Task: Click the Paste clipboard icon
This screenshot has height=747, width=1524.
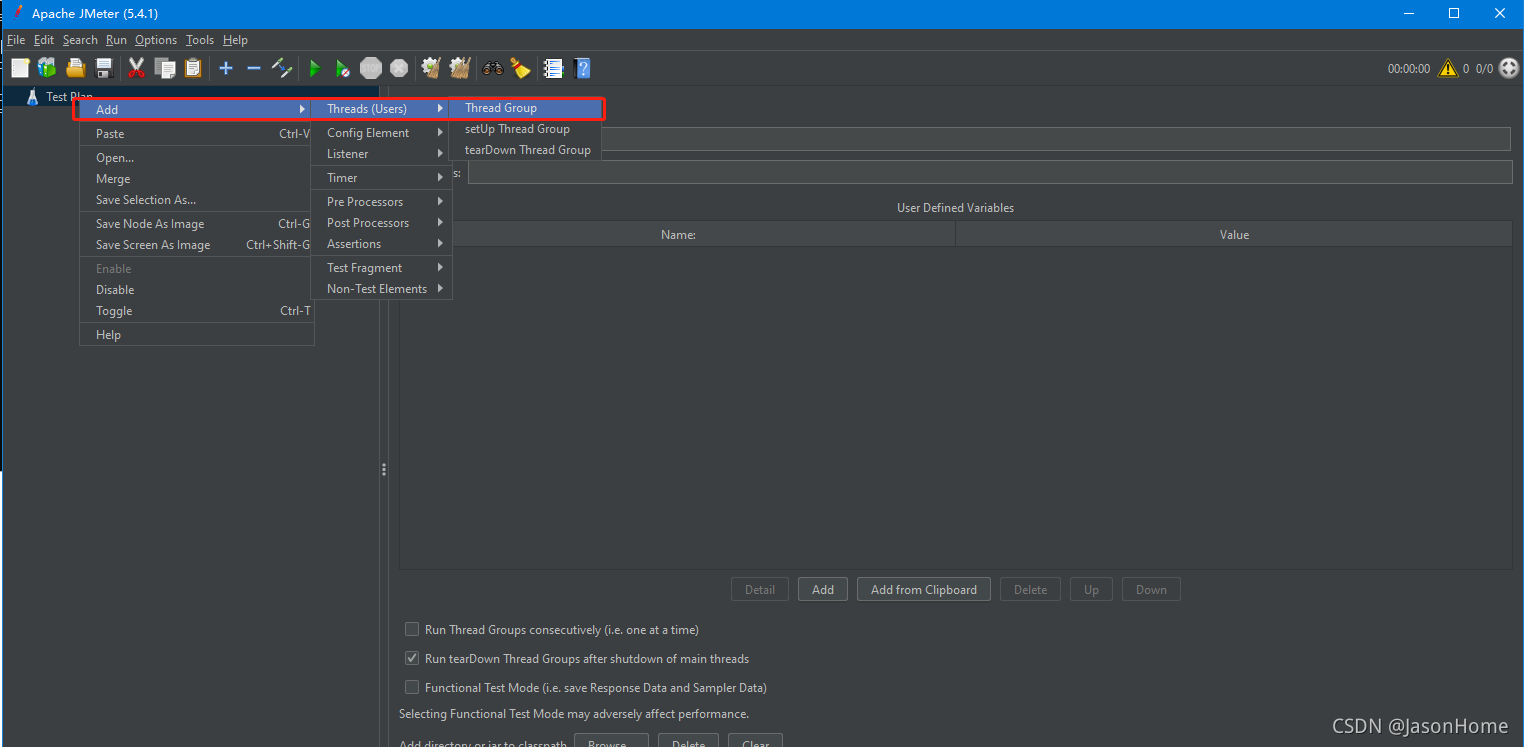Action: click(x=193, y=68)
